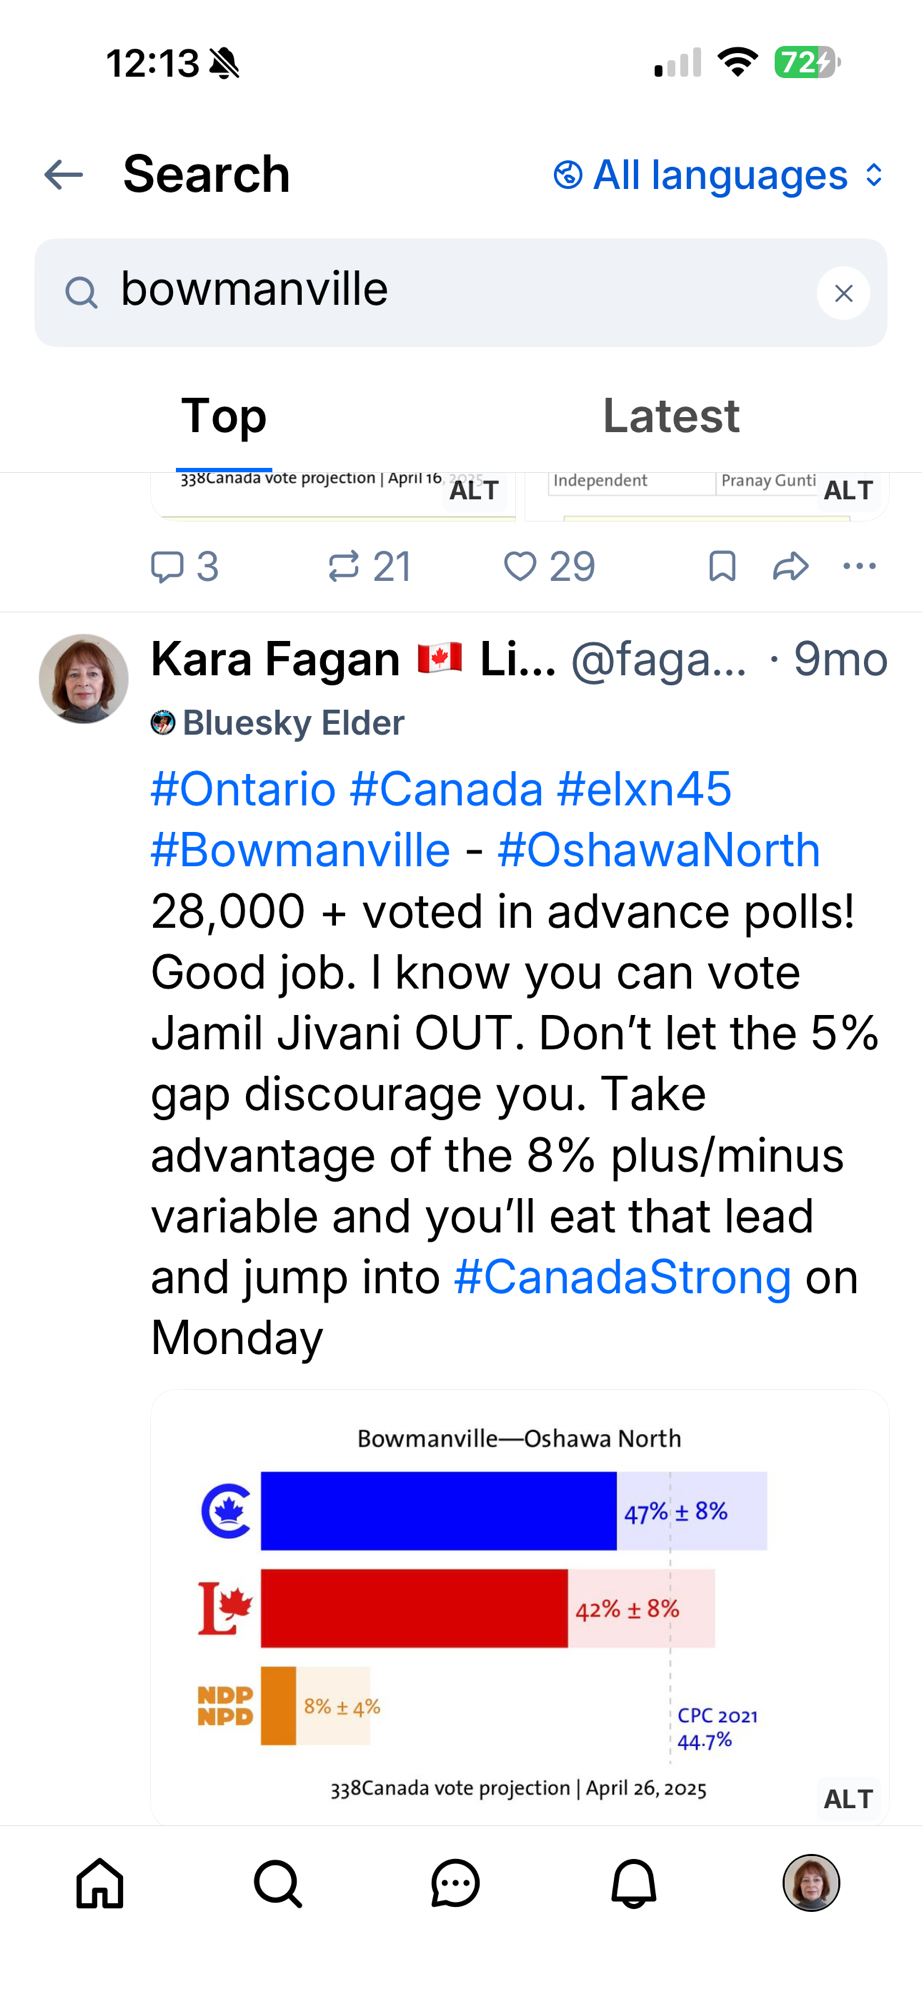Viewport: 922px width, 2000px height.
Task: Show ALT text for the Bowmanville—Oshawa North chart
Action: [848, 1799]
